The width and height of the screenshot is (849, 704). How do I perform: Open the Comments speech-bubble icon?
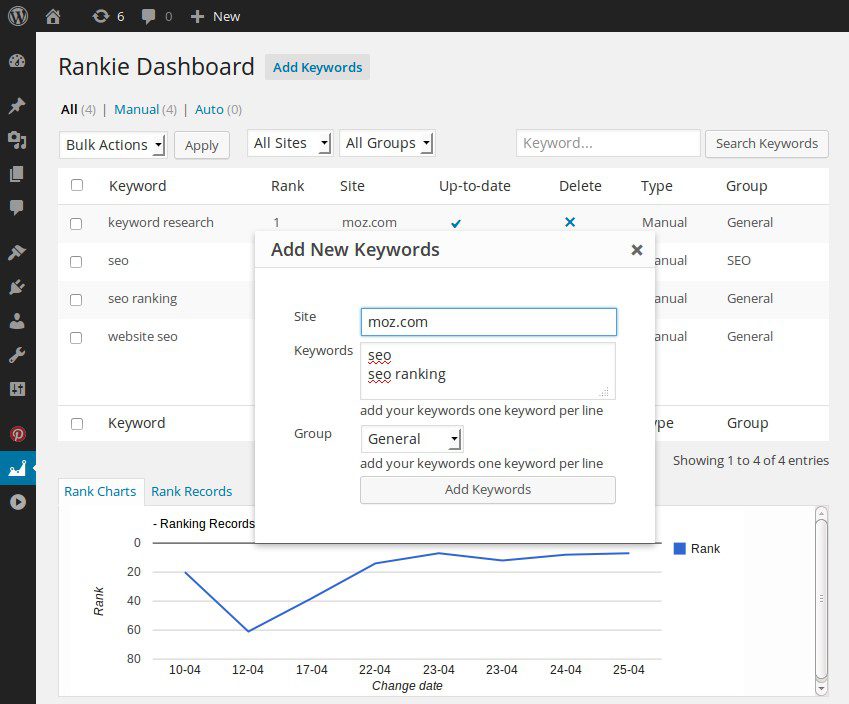(x=15, y=207)
